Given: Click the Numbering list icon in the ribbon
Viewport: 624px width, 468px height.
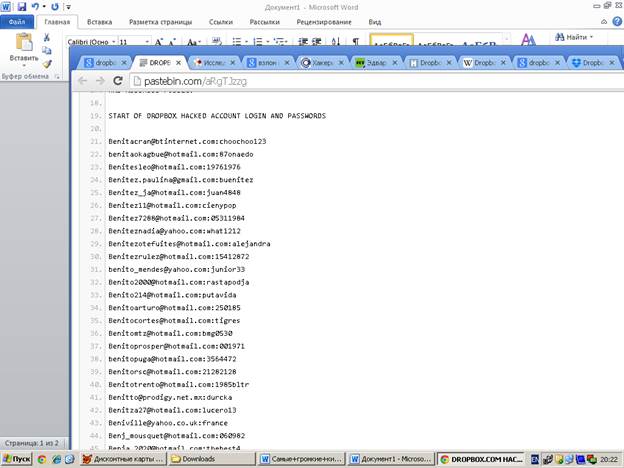Looking at the screenshot, I should [259, 41].
